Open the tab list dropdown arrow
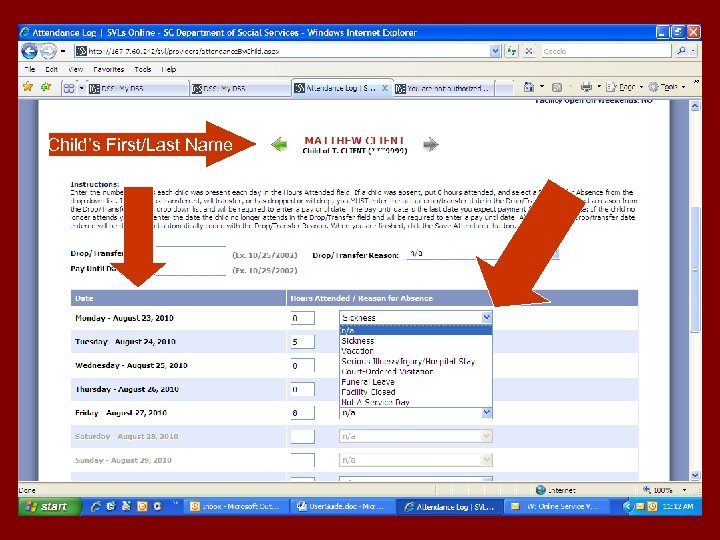 click(82, 88)
